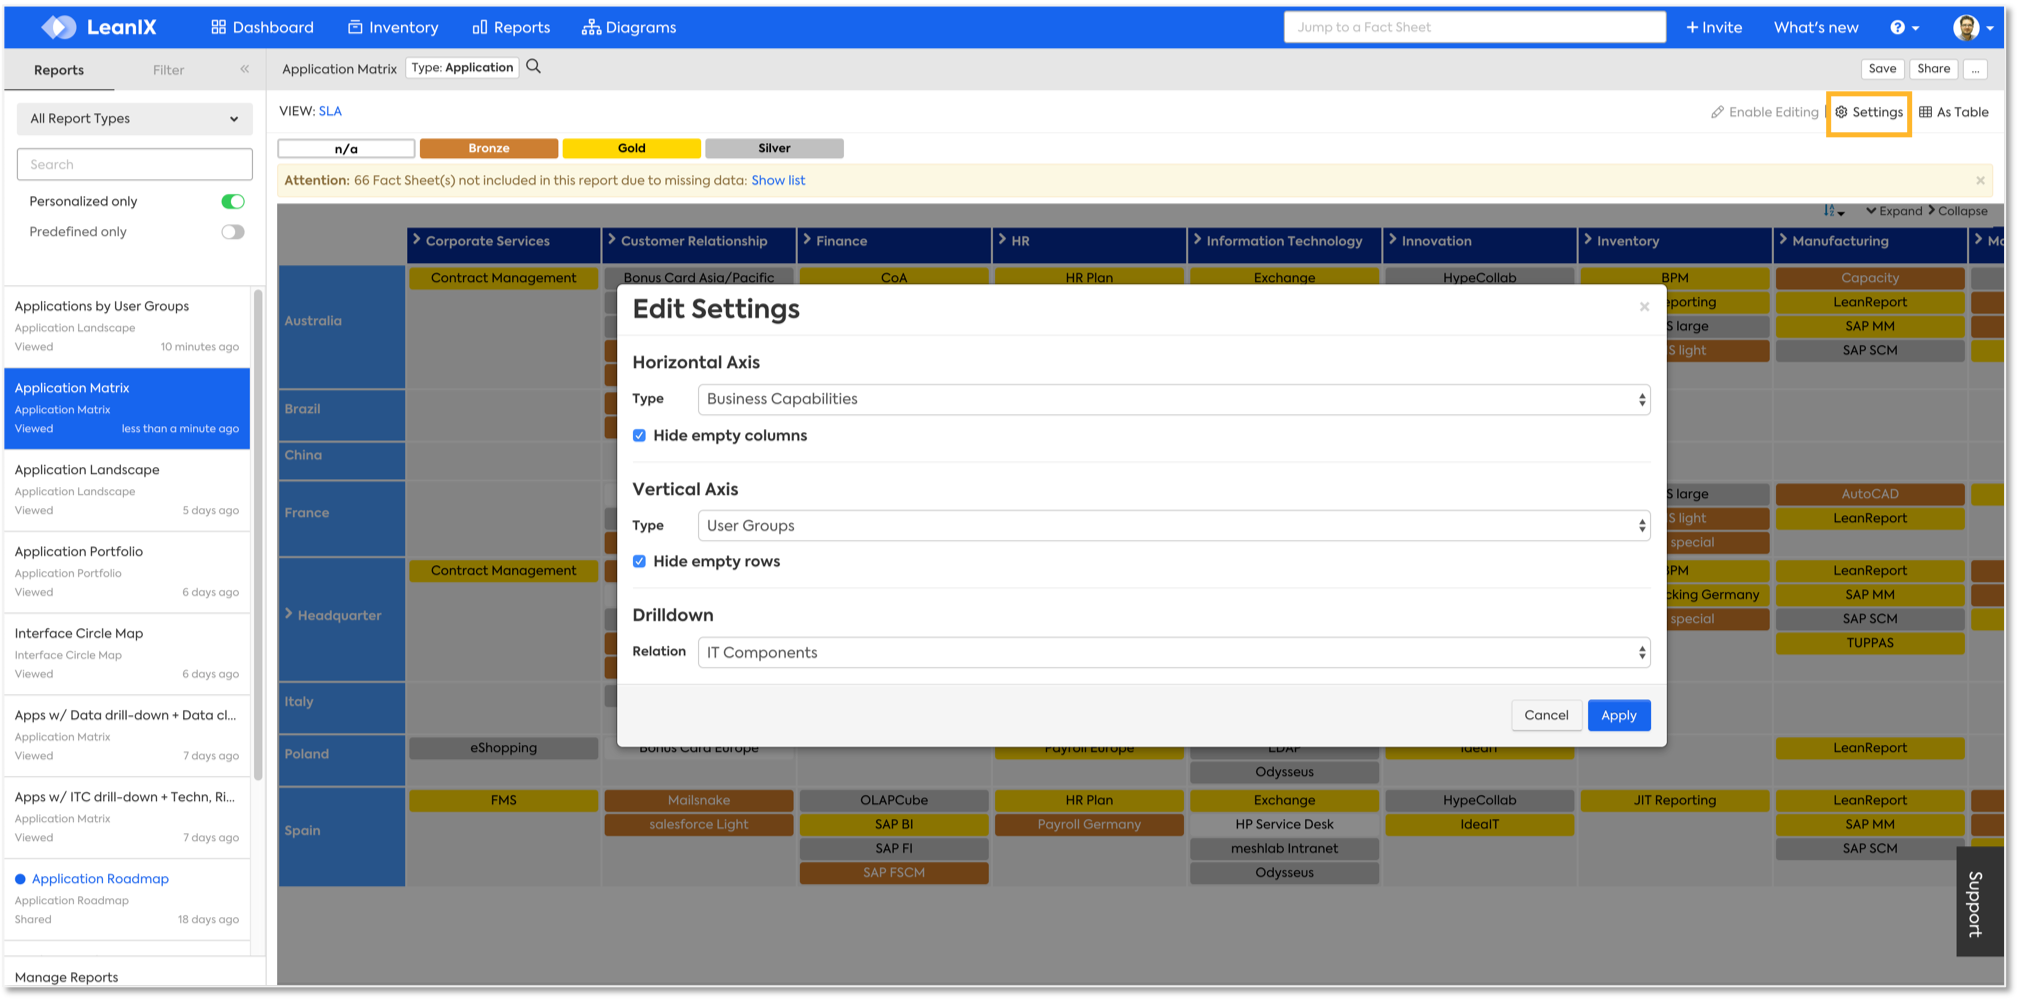Viewport: 2018px width, 999px height.
Task: Open Manage Reports
Action: click(66, 977)
